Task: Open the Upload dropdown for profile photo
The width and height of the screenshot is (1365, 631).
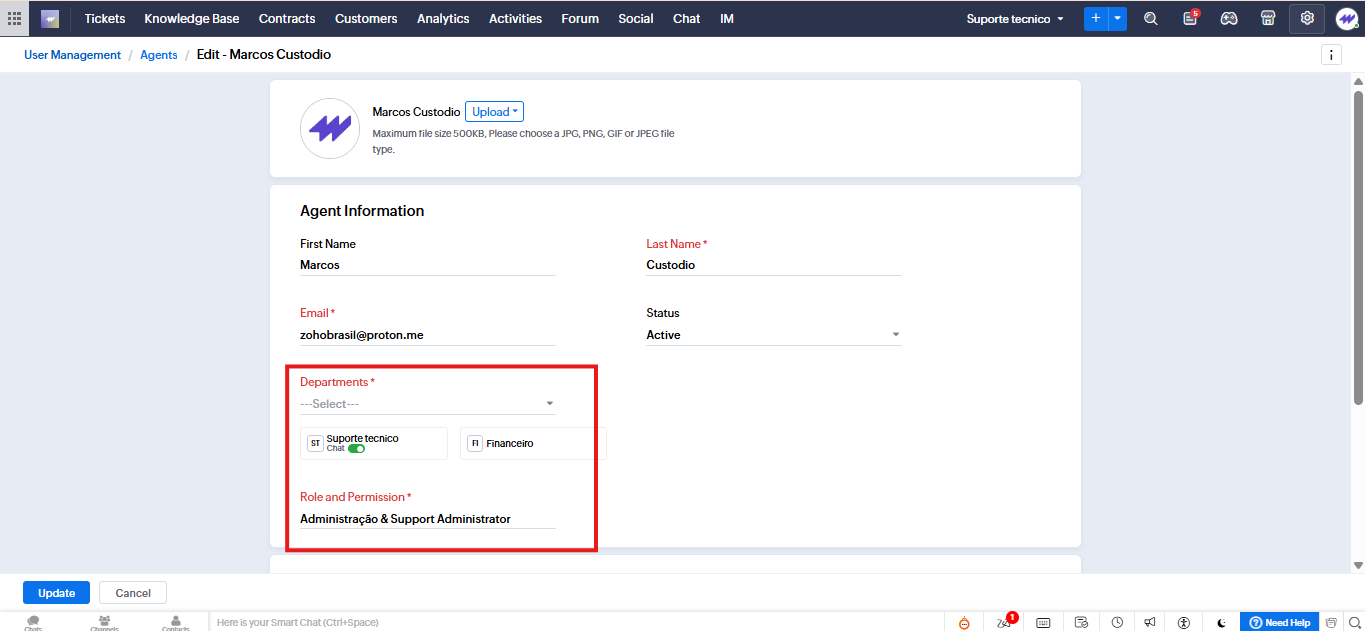Action: [x=494, y=112]
